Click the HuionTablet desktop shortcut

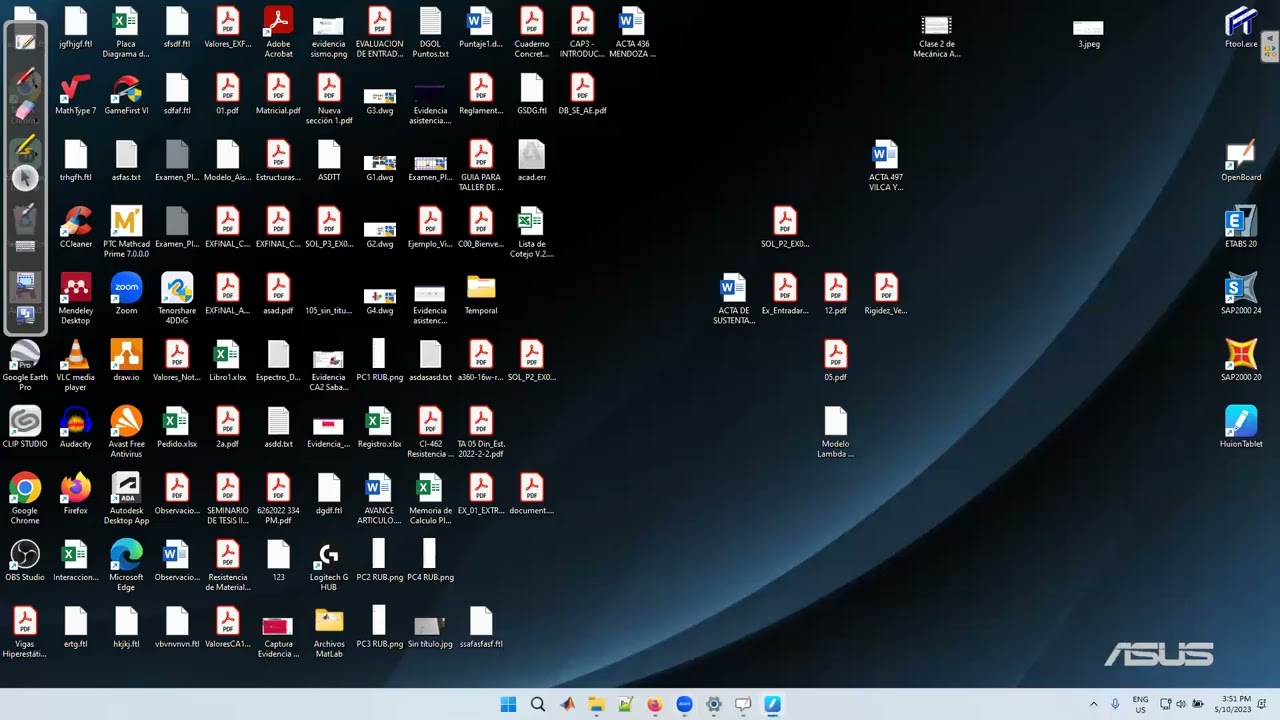point(1241,427)
